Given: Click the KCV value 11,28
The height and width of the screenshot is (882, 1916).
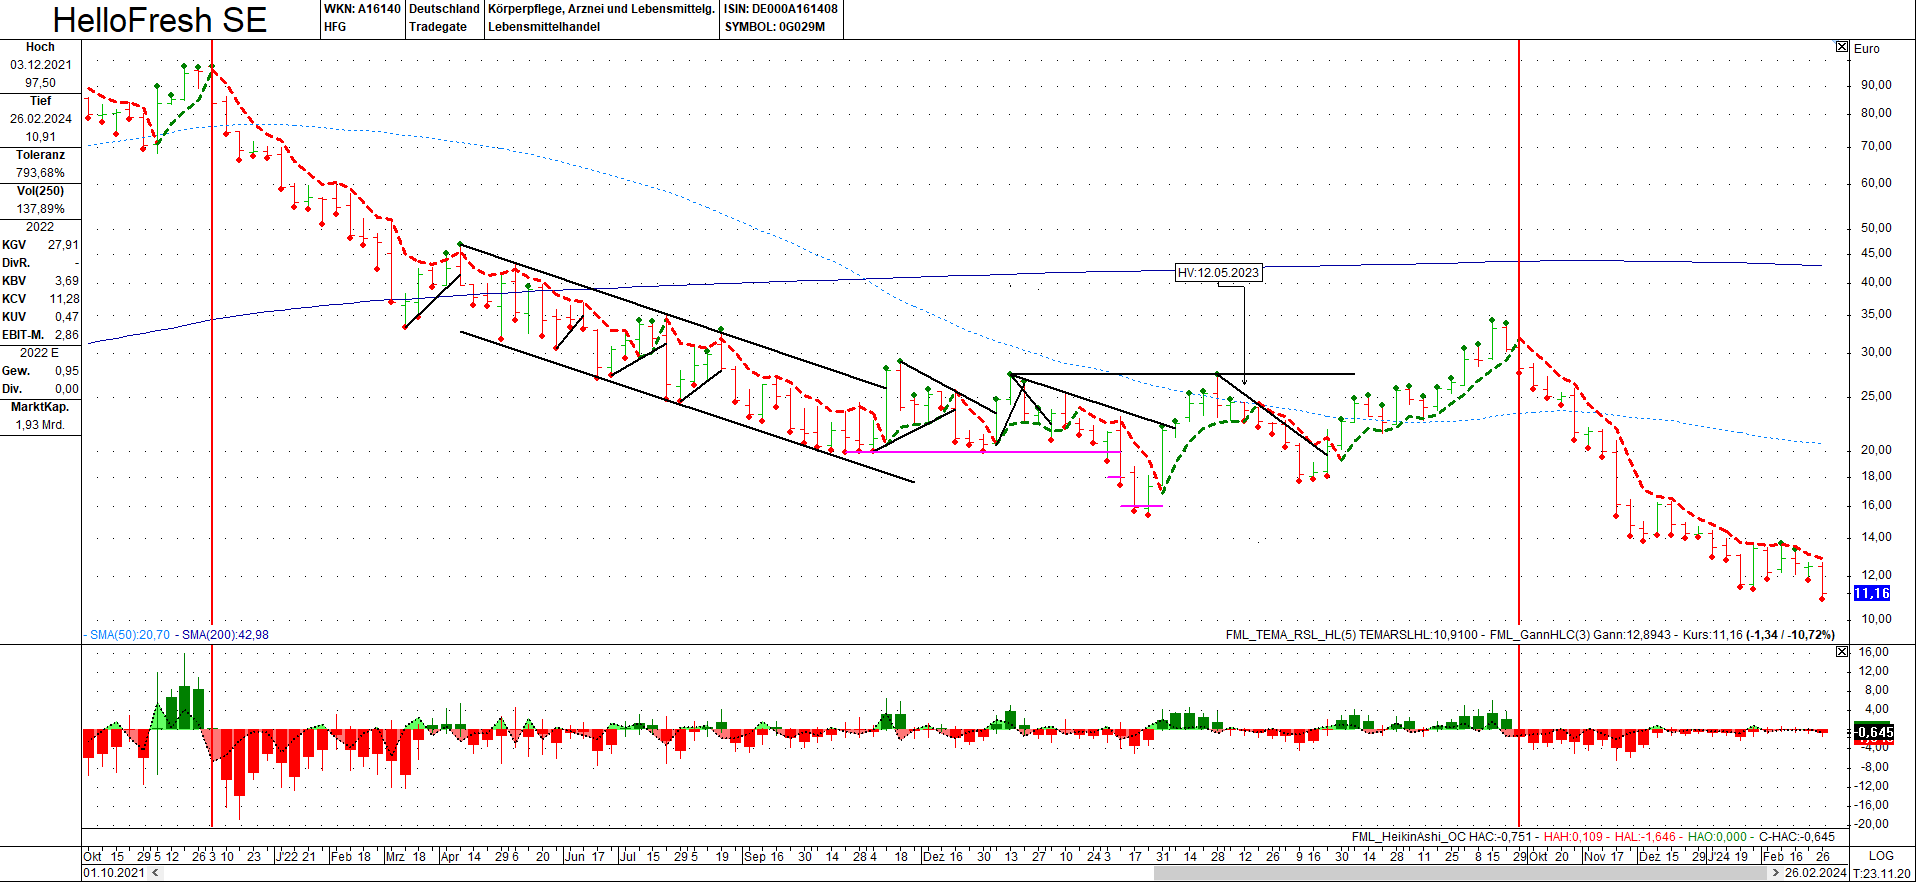Looking at the screenshot, I should click(64, 299).
